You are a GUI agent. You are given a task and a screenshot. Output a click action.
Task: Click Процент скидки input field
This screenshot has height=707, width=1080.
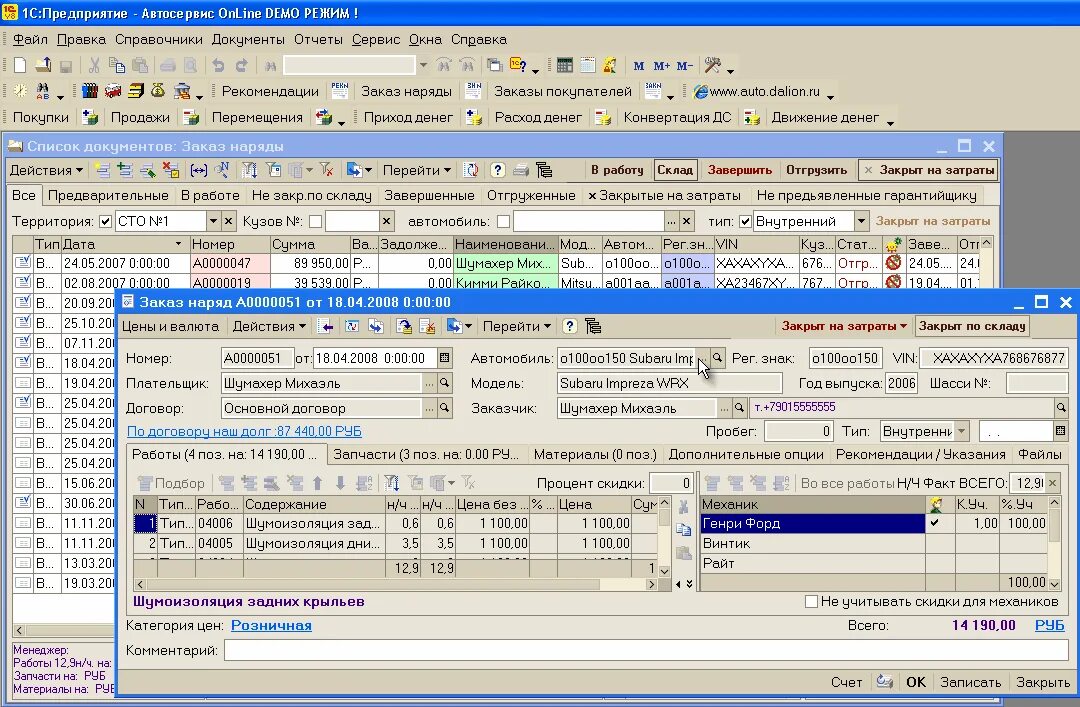click(671, 483)
